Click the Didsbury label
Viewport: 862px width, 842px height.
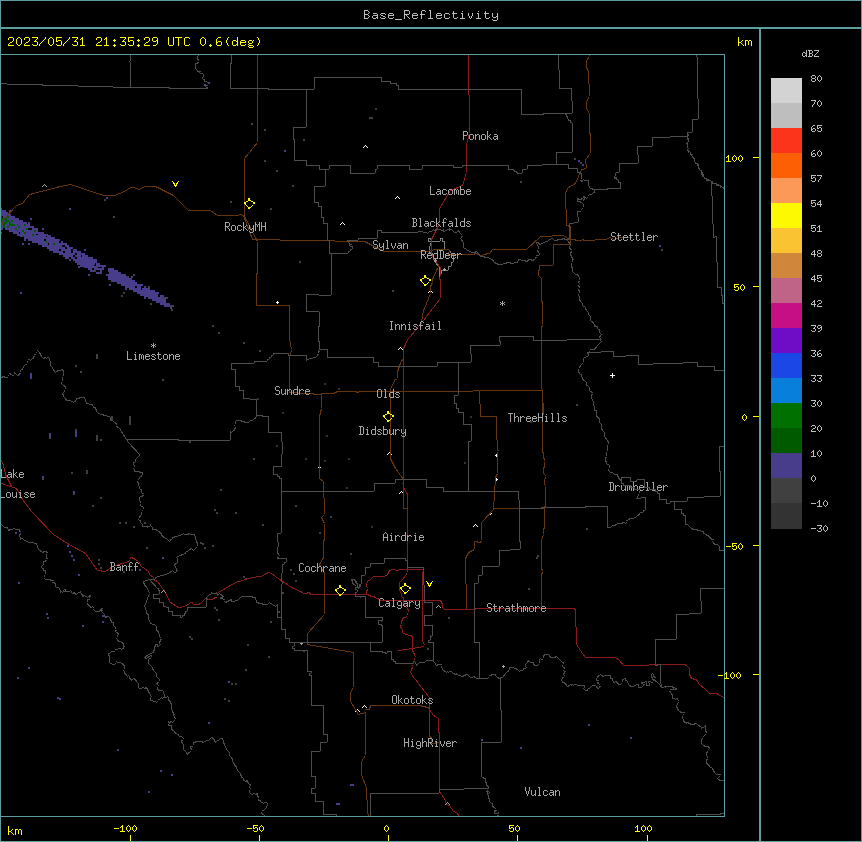pos(383,431)
